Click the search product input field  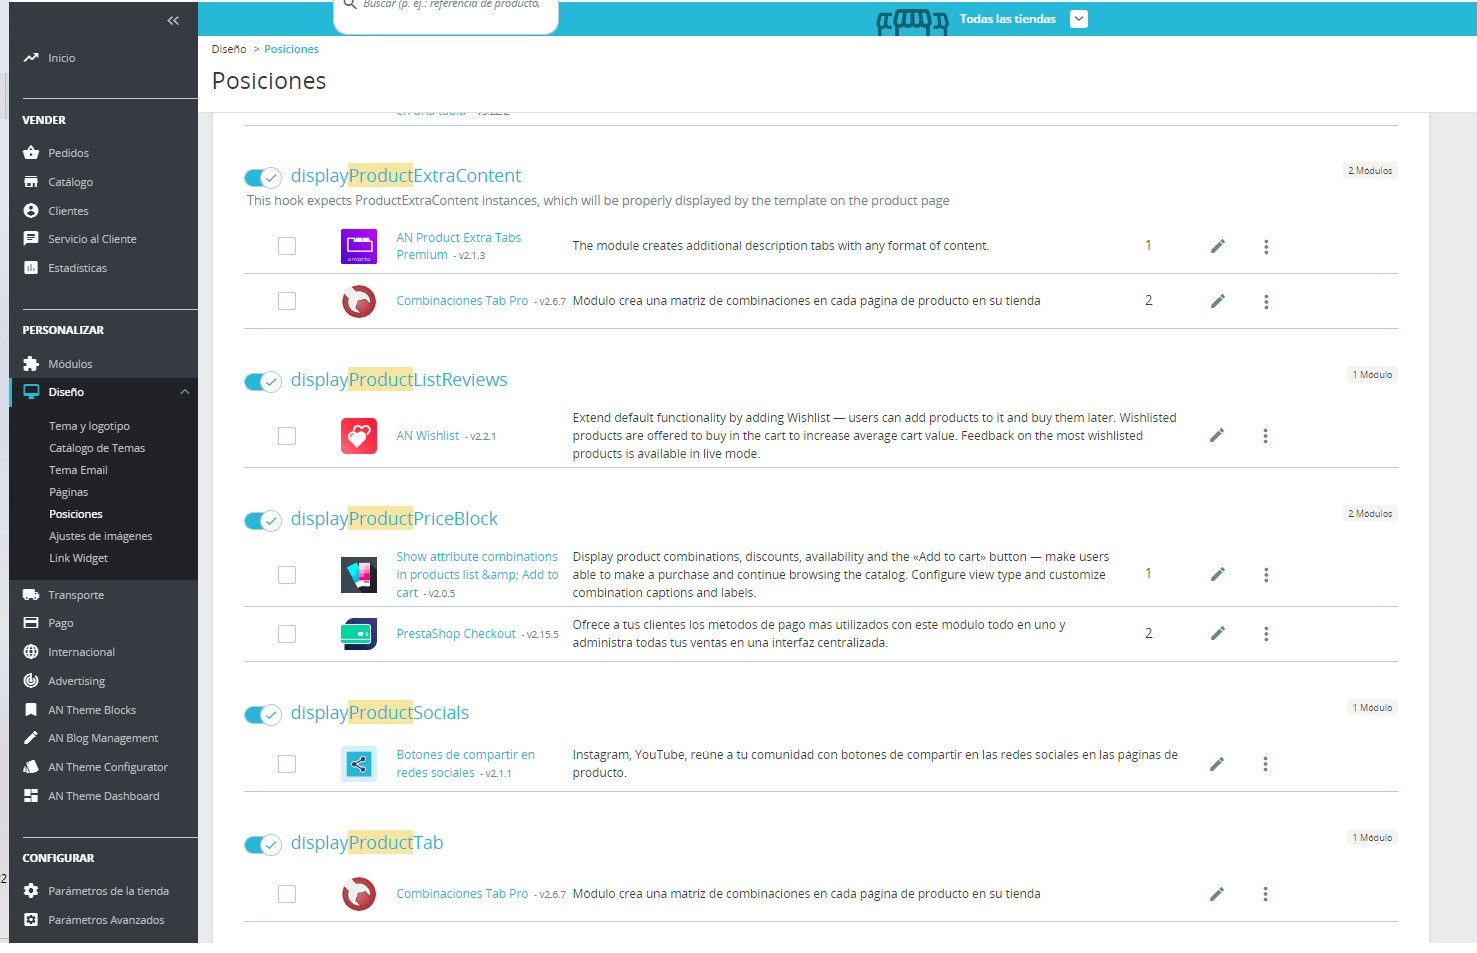[x=446, y=14]
